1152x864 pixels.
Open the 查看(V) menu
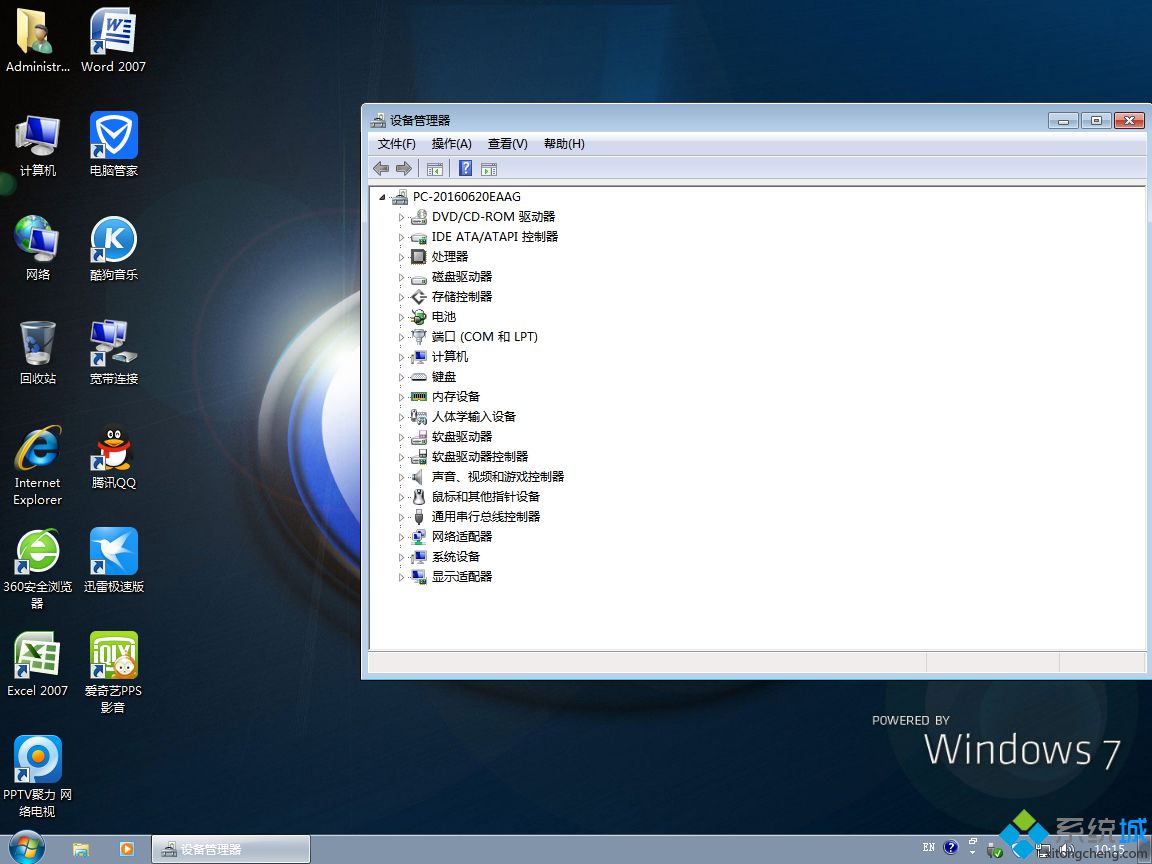pyautogui.click(x=508, y=144)
